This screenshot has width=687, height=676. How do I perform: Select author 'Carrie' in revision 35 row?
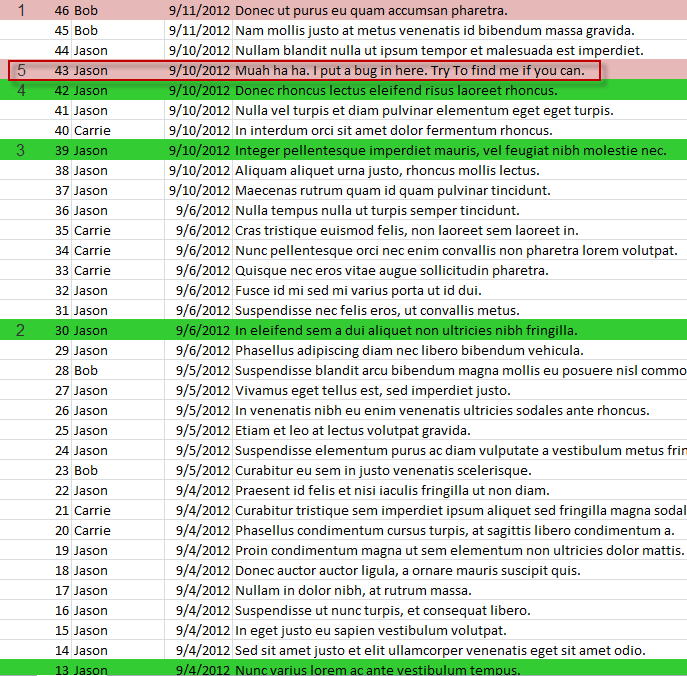point(92,231)
